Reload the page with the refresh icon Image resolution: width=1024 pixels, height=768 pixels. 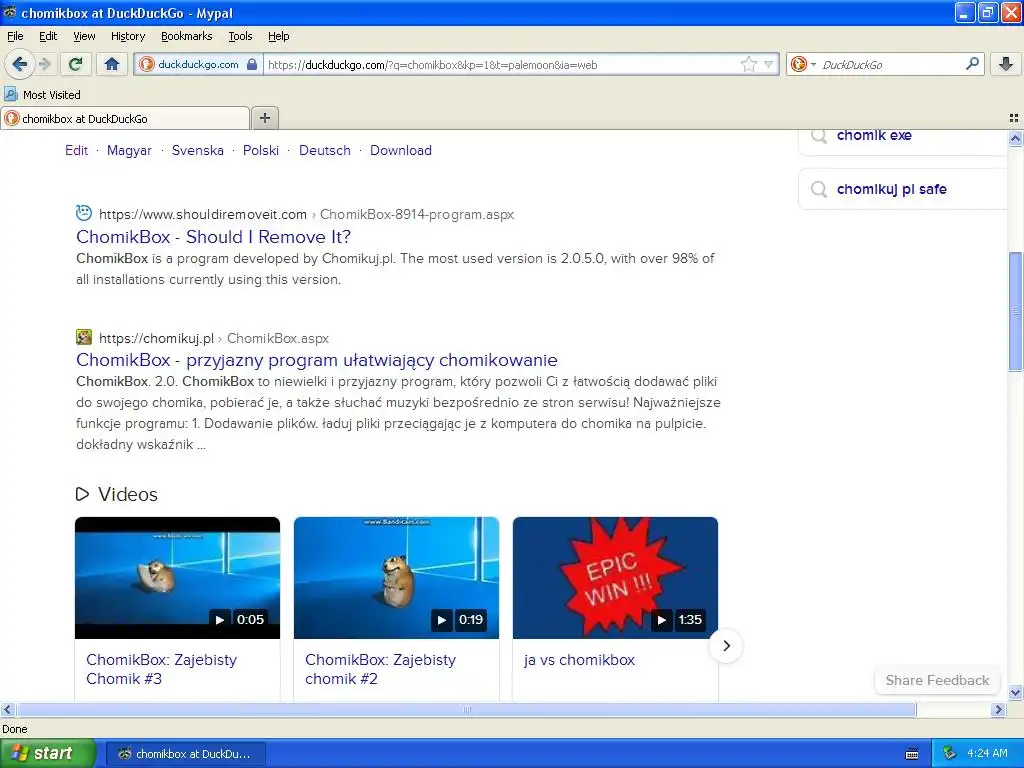click(76, 64)
